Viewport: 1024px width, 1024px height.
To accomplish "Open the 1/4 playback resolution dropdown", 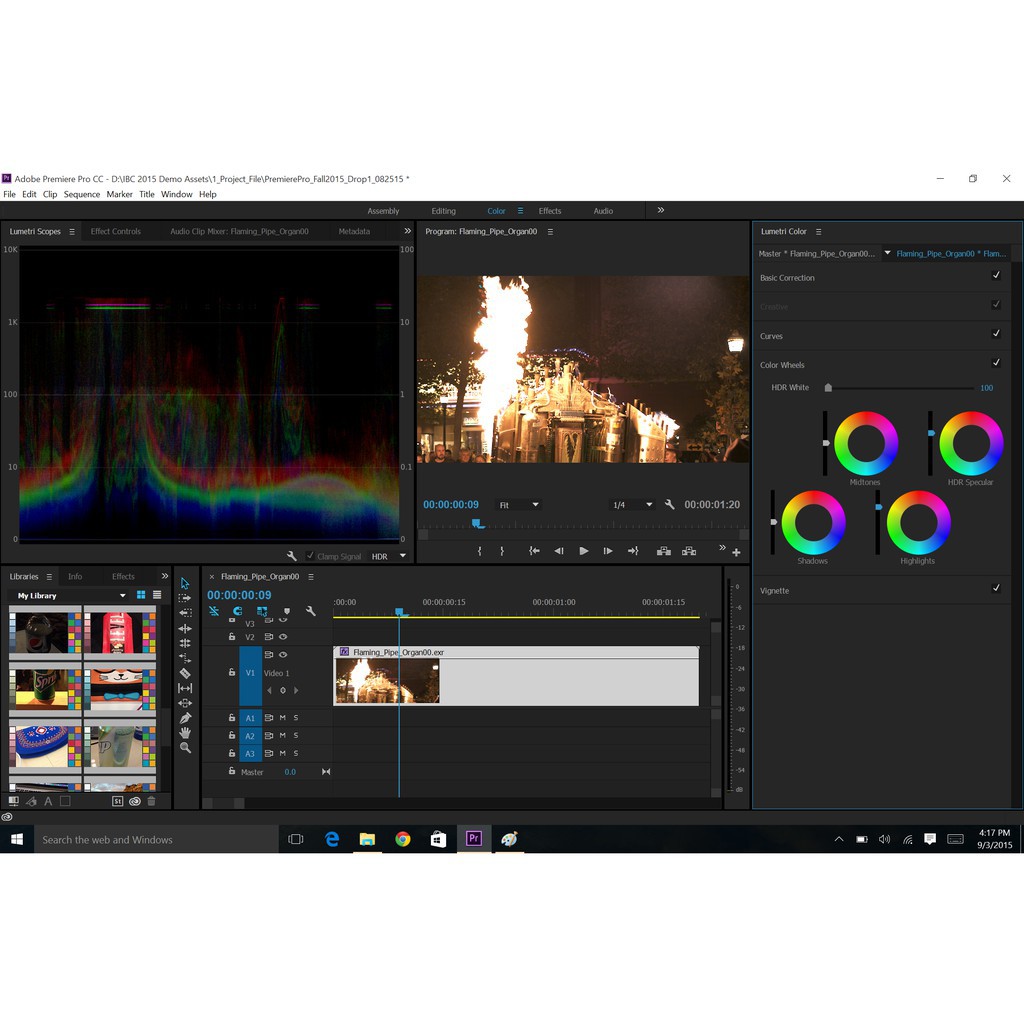I will 632,505.
